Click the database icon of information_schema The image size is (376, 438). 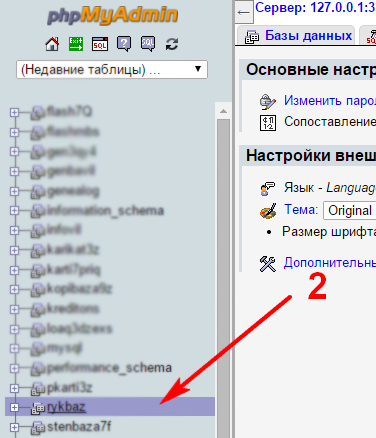click(38, 212)
